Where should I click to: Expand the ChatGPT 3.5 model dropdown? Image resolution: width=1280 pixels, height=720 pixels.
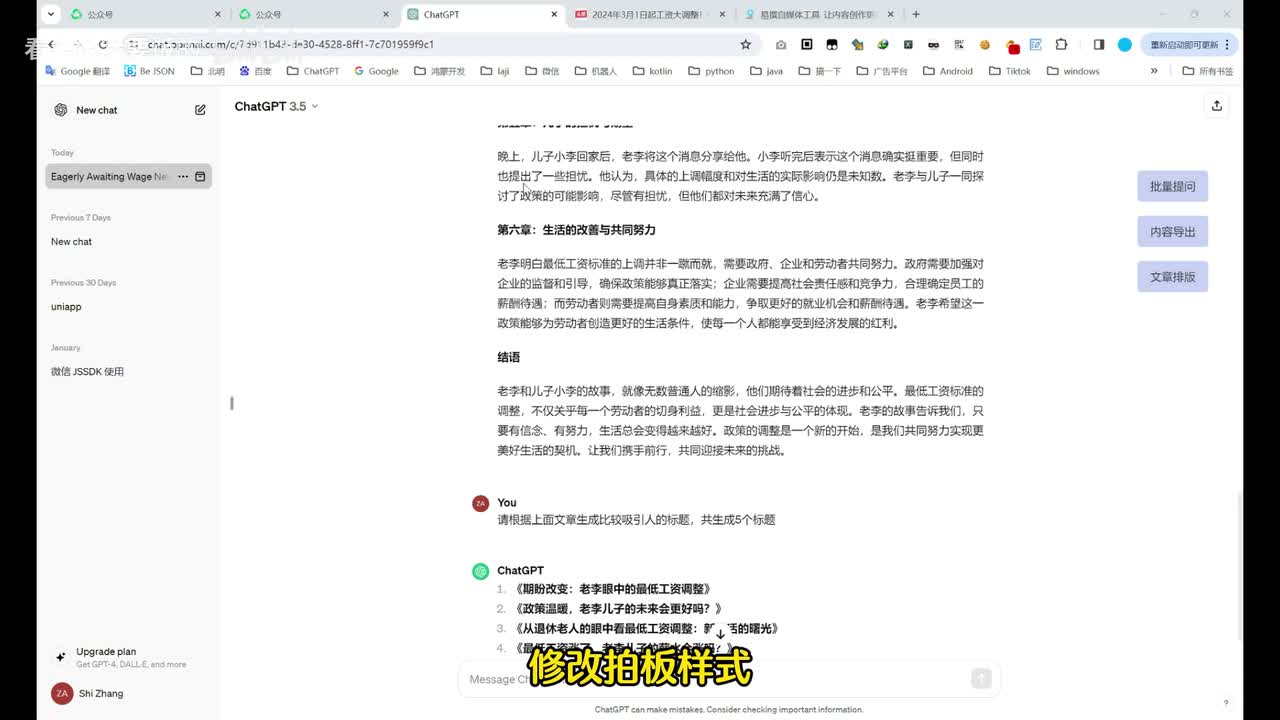click(x=276, y=106)
